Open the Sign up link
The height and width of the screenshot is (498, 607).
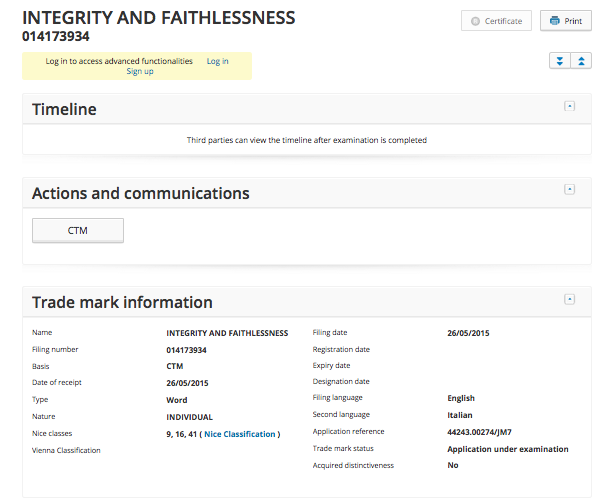point(140,71)
